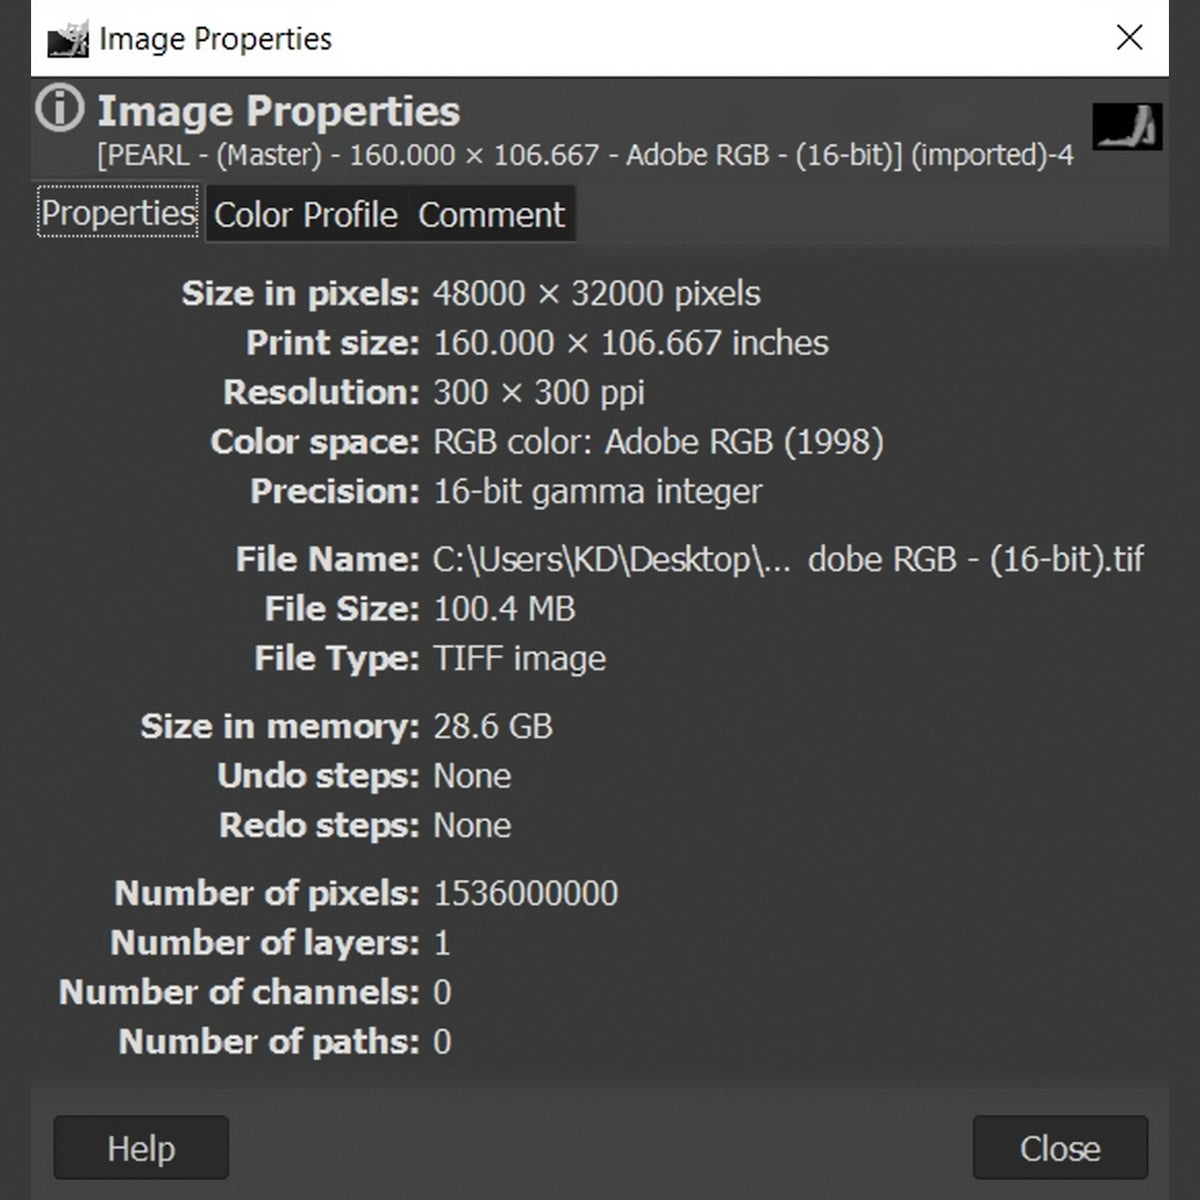Click the info circle icon beside Image Properties

click(x=60, y=108)
